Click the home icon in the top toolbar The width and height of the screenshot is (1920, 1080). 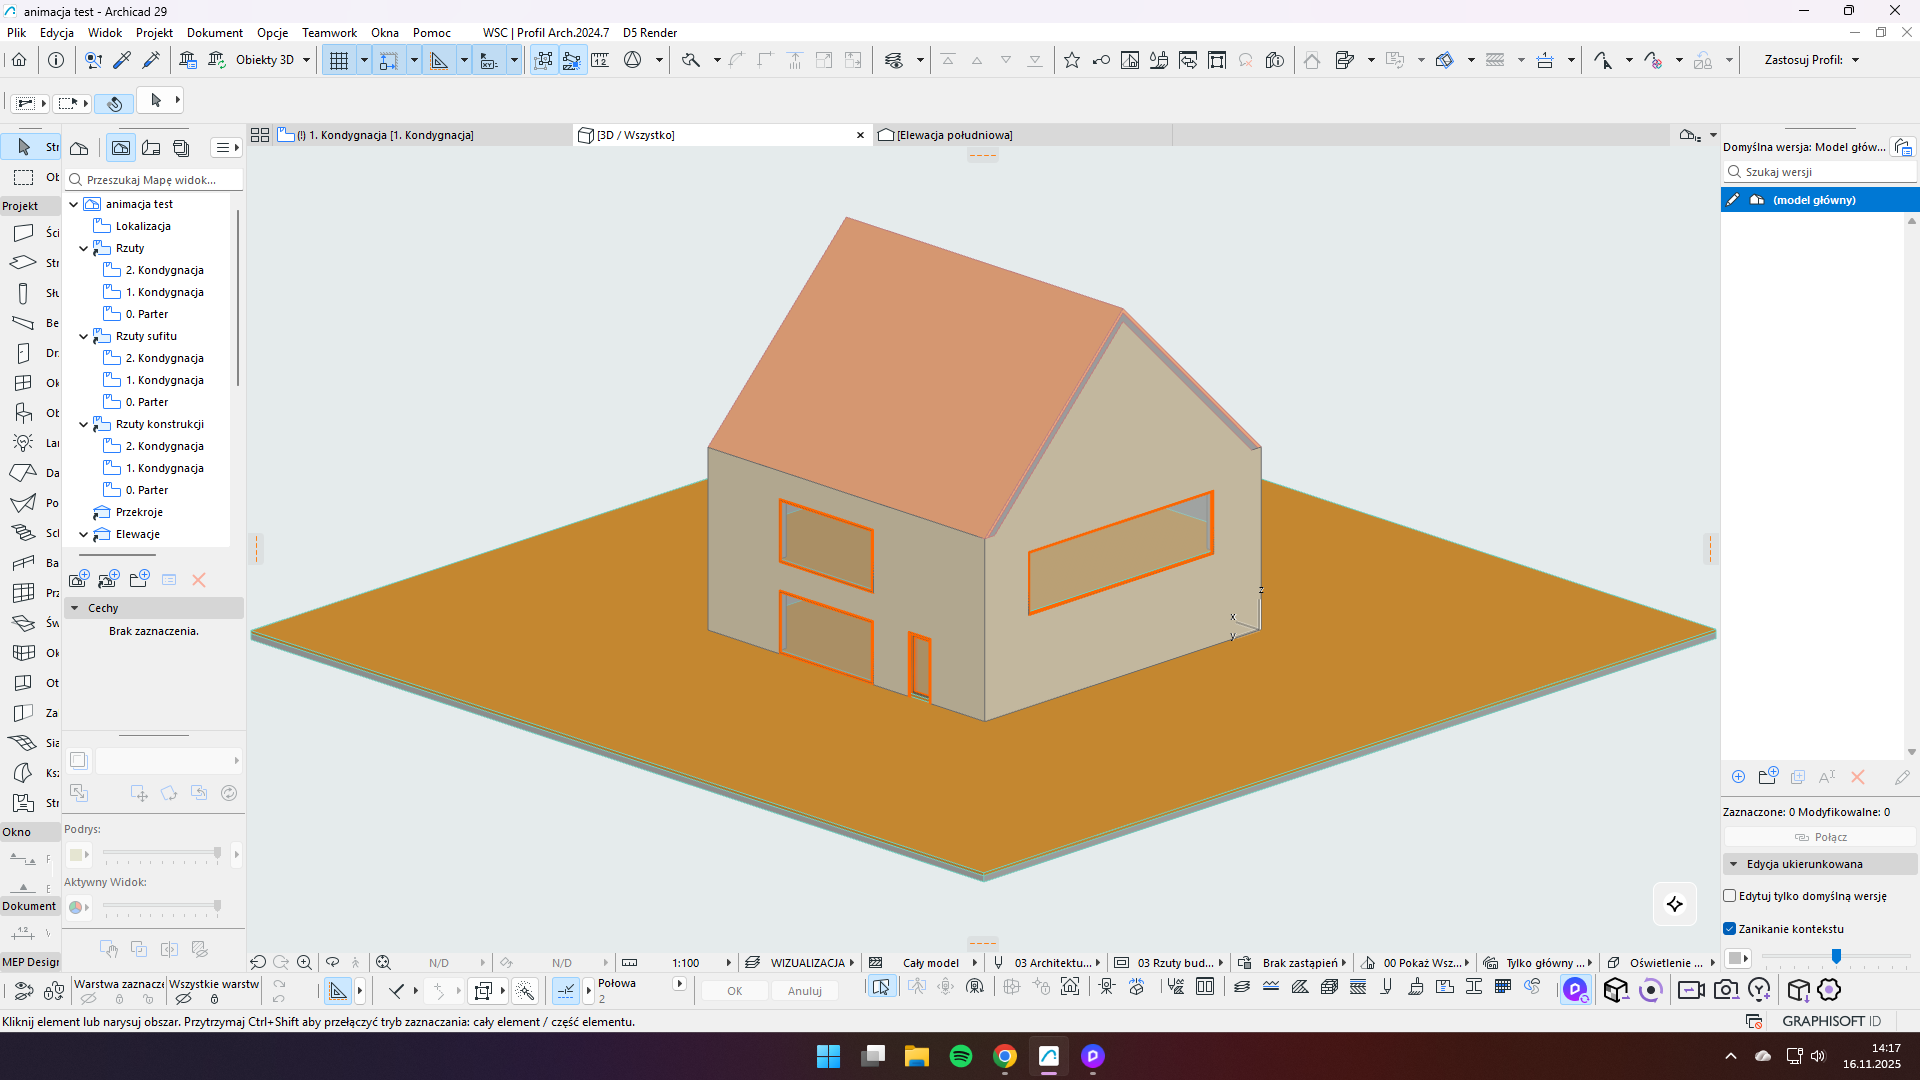[19, 60]
